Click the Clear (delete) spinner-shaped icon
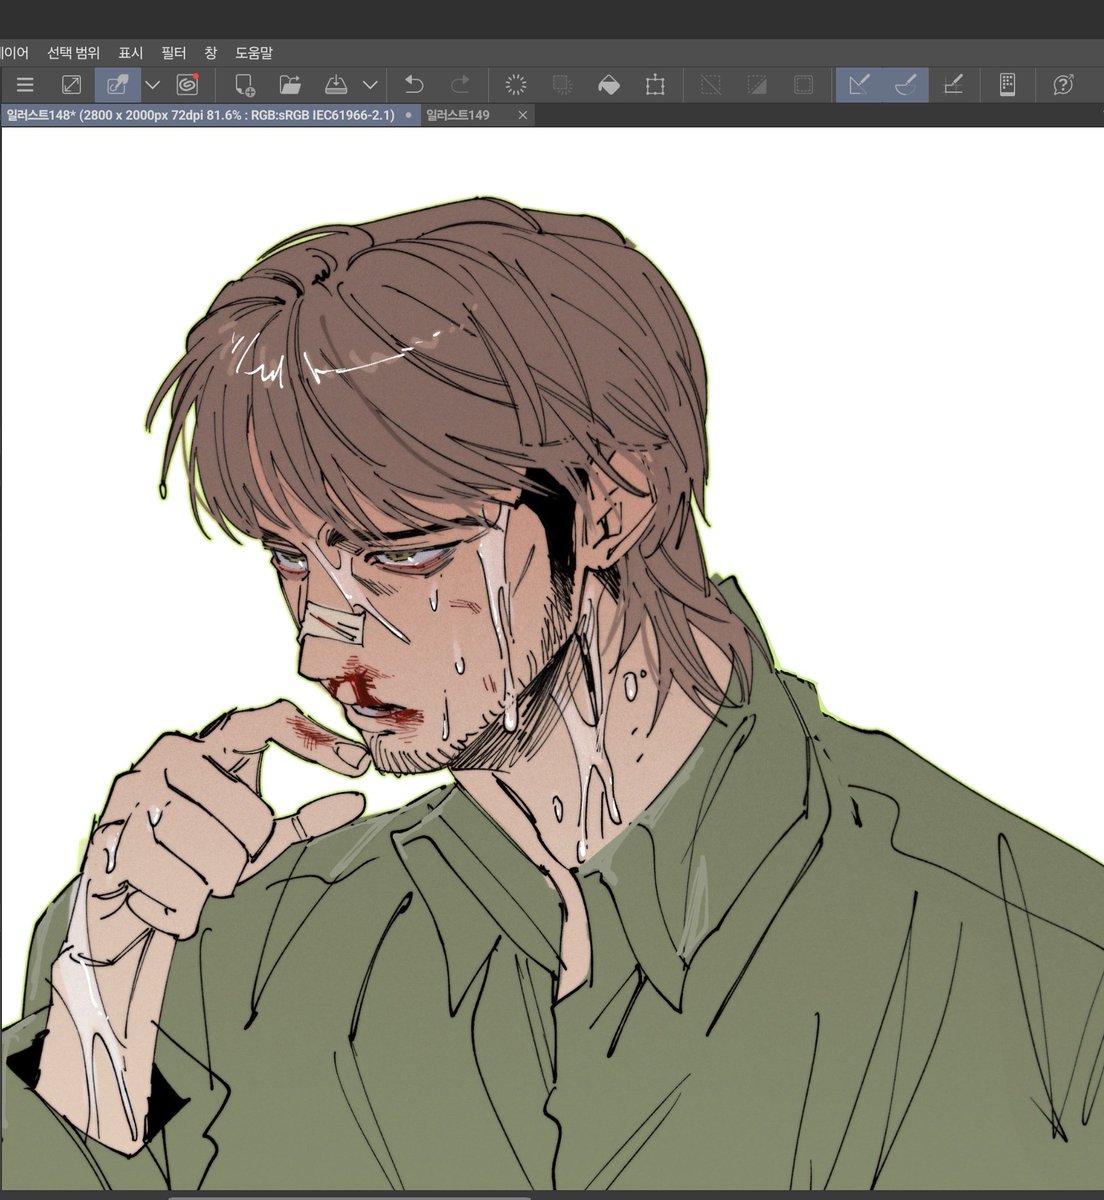 (x=516, y=85)
